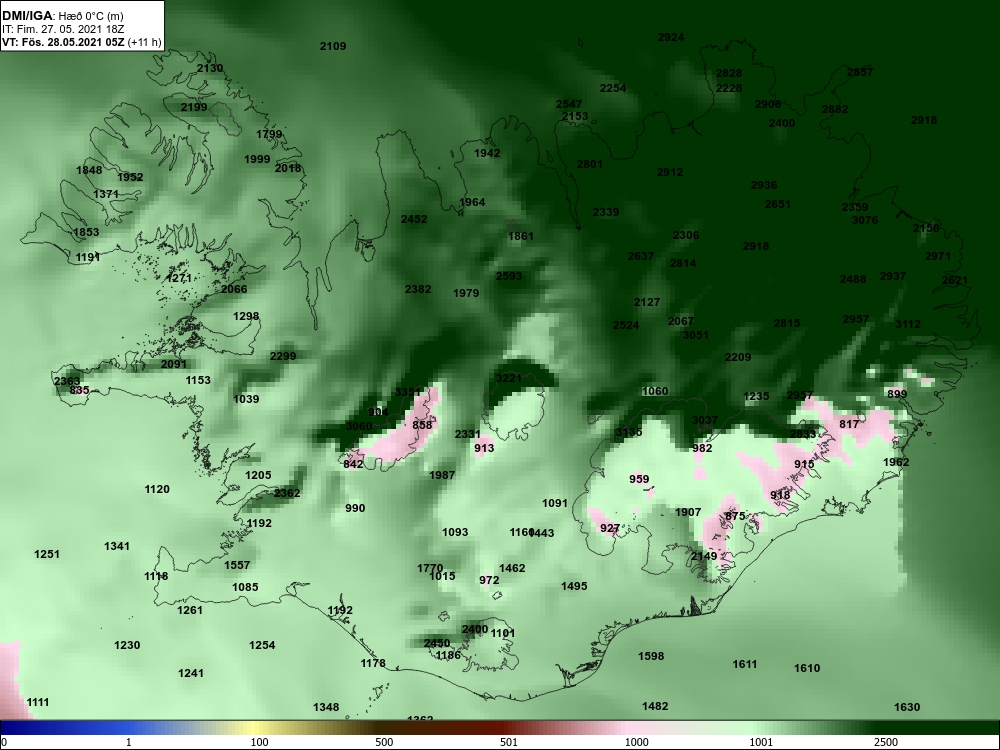The height and width of the screenshot is (750, 1000).
Task: Click the 959 value label
Action: click(639, 479)
